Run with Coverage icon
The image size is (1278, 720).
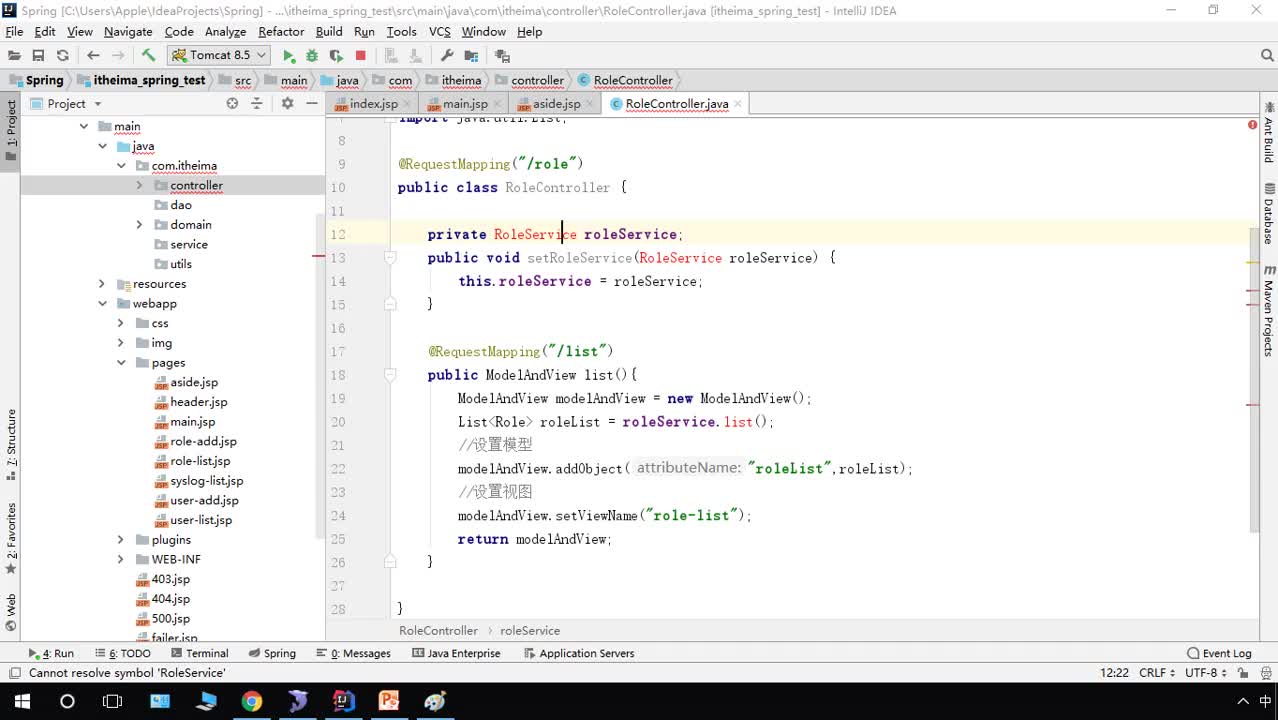point(336,56)
